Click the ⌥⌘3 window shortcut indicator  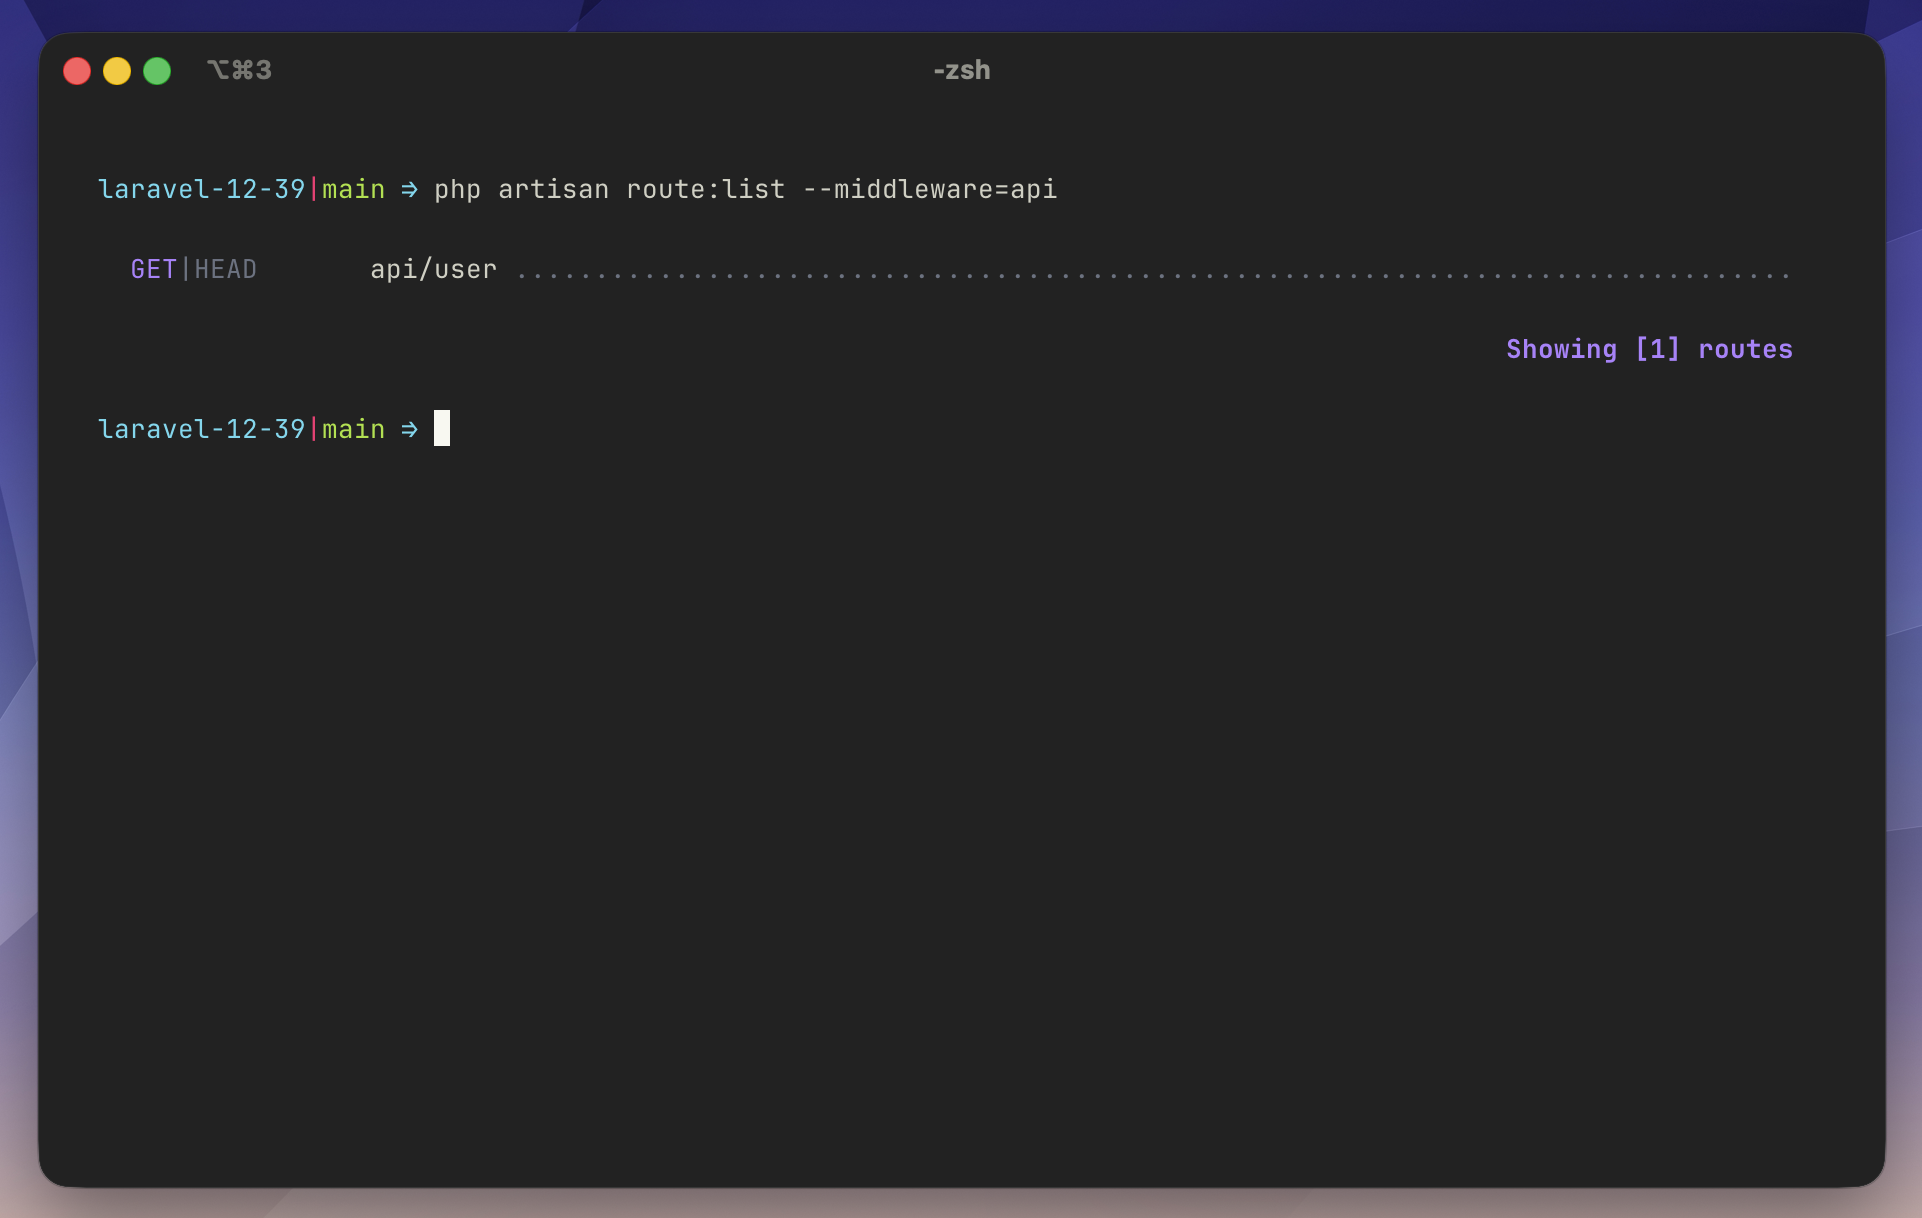[239, 70]
